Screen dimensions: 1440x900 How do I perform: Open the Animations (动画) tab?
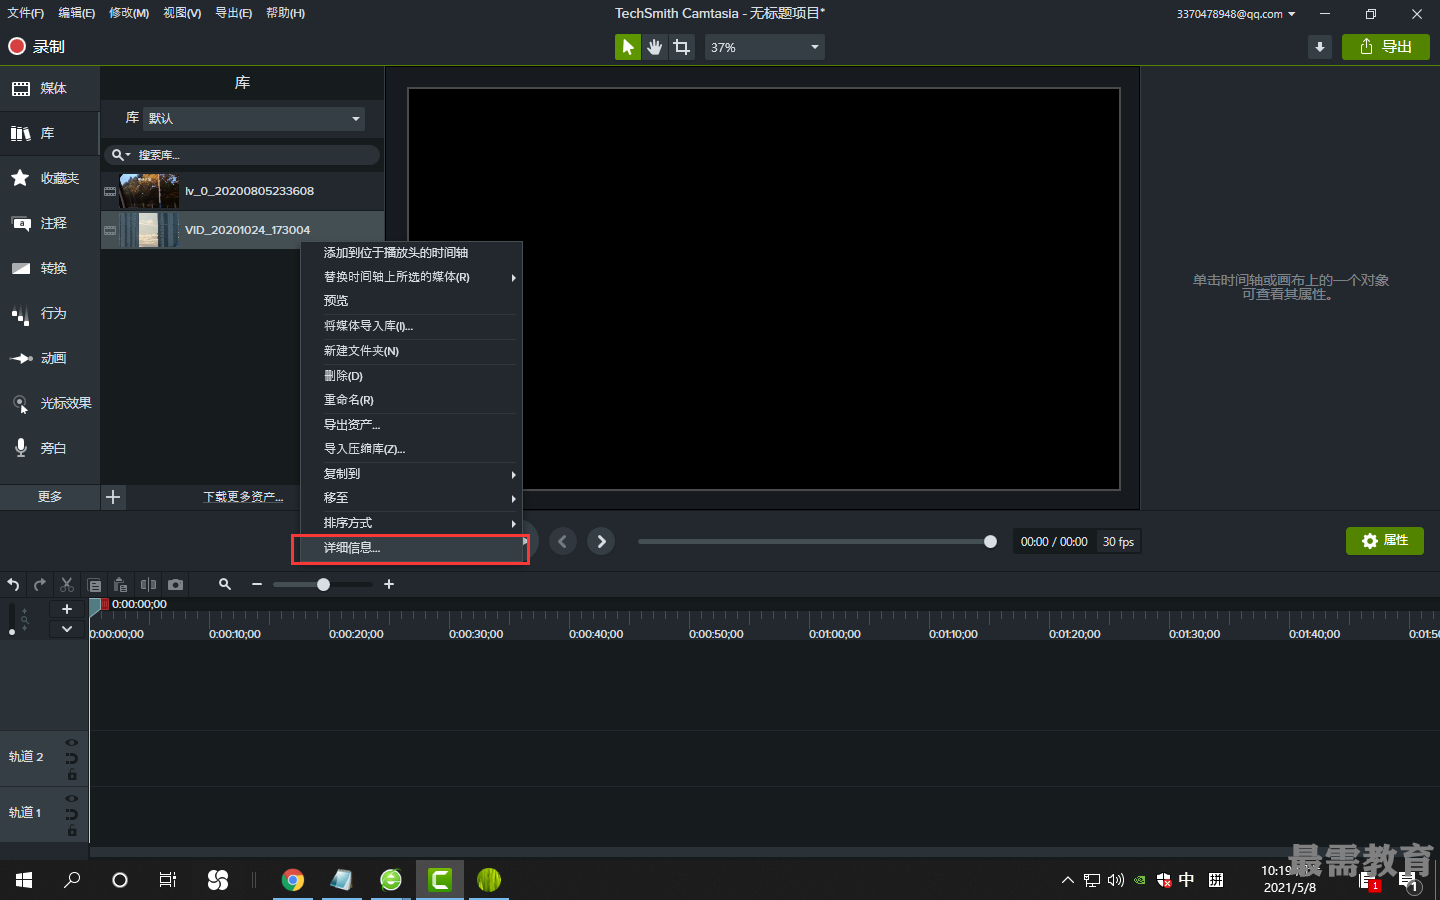(49, 358)
